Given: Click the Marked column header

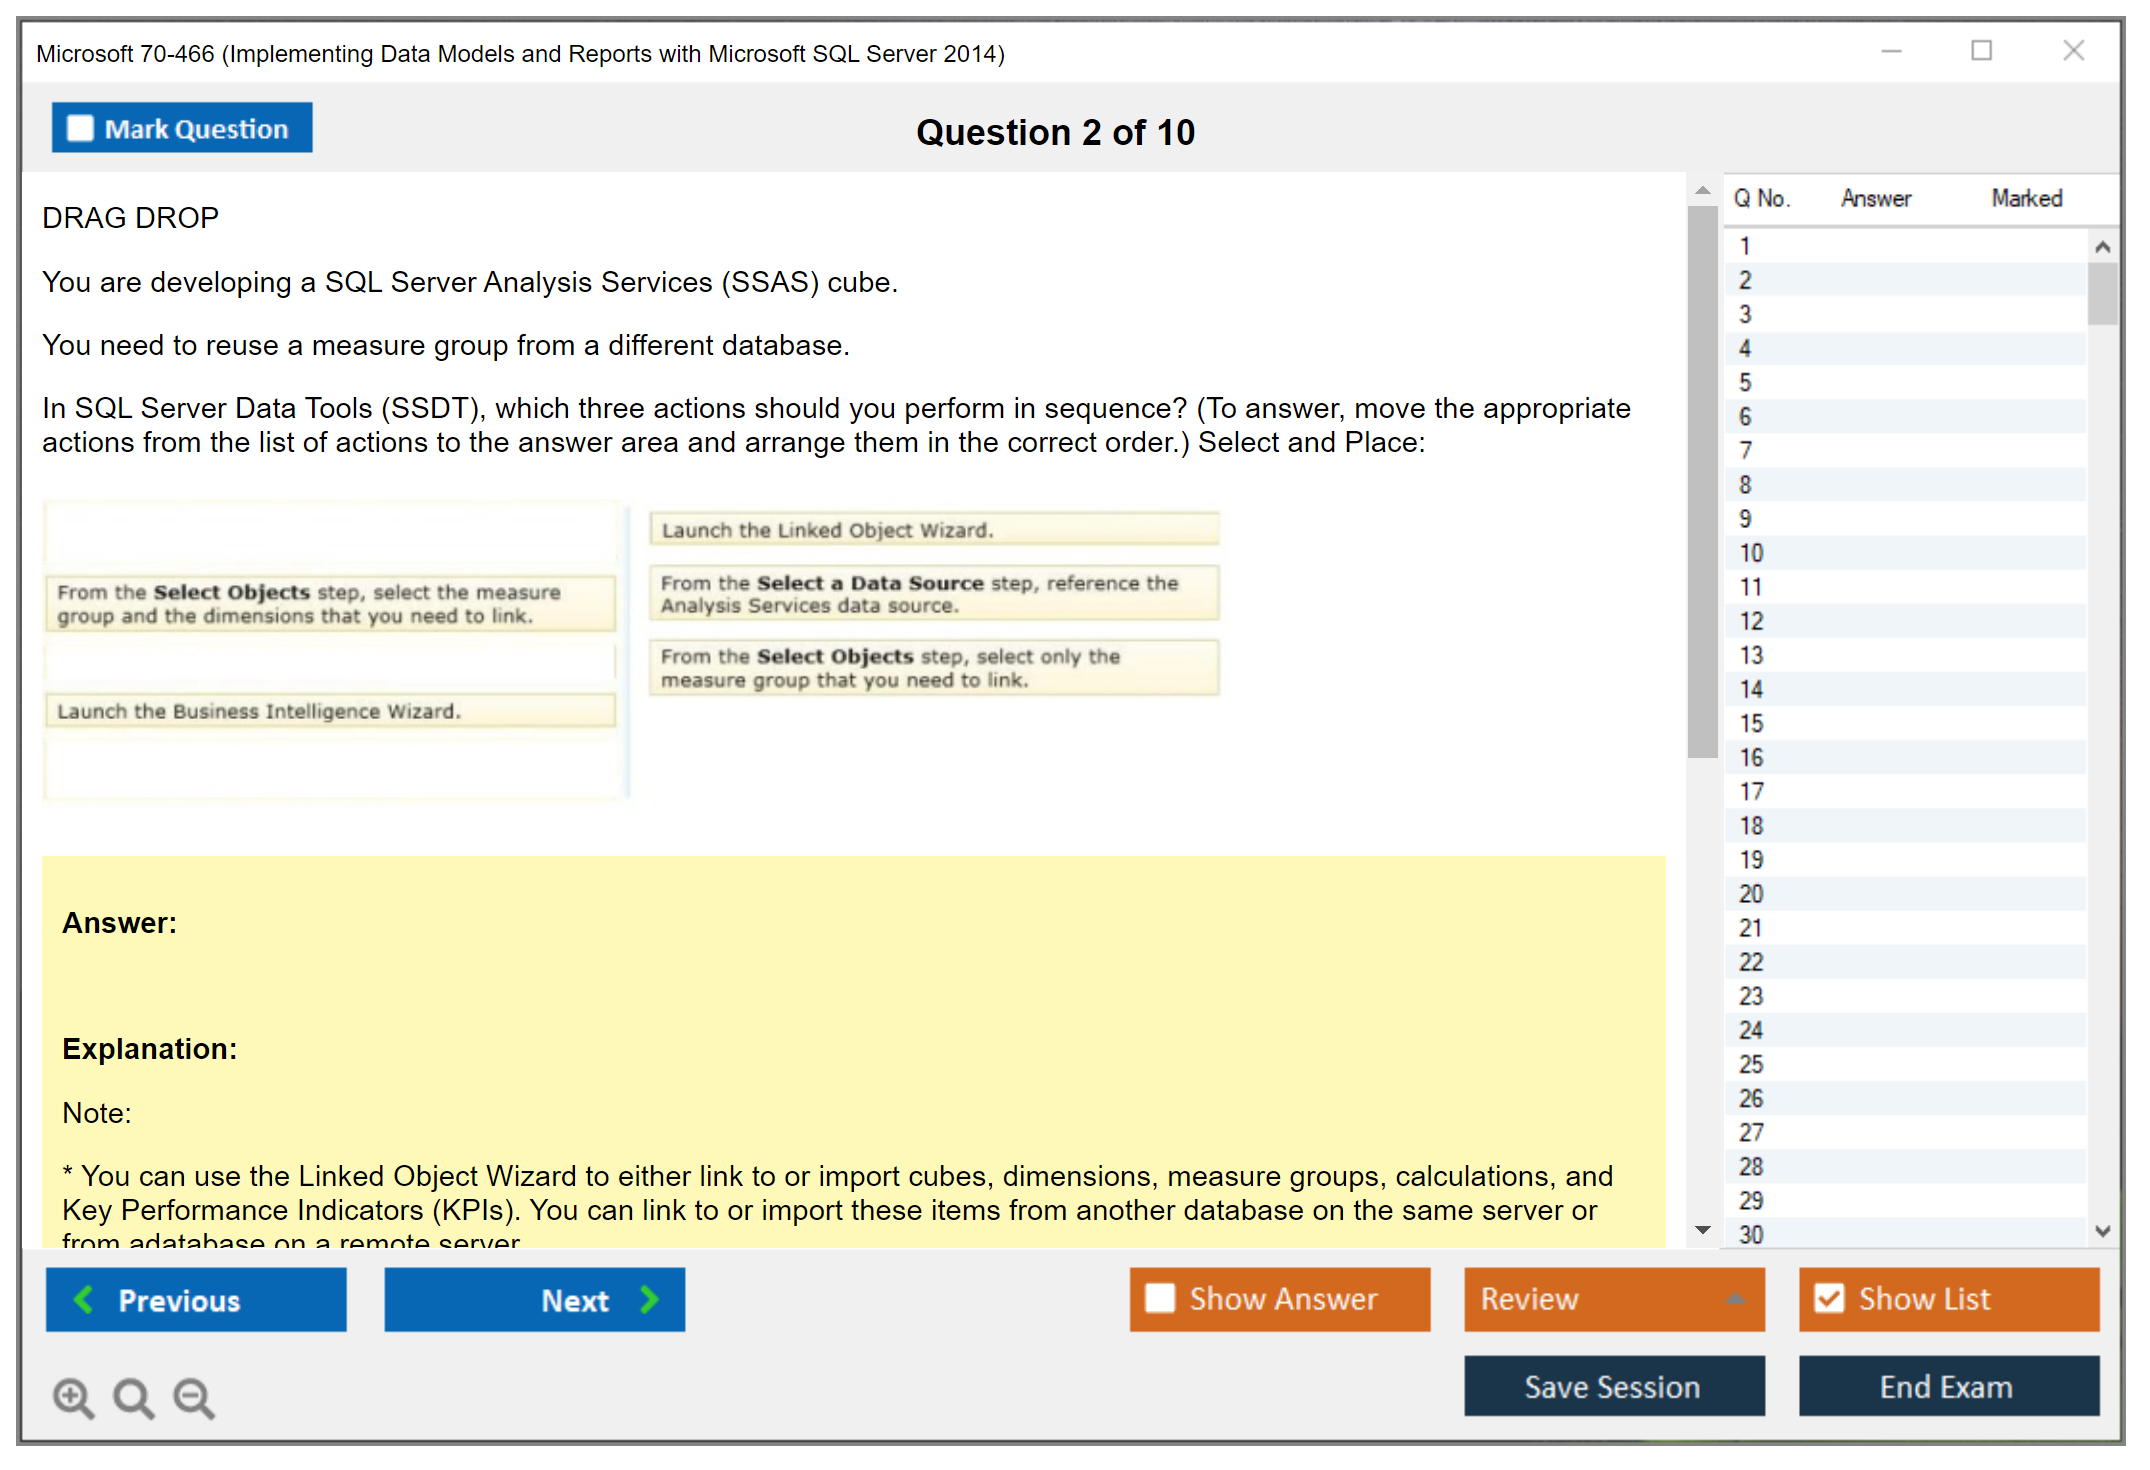Looking at the screenshot, I should [2026, 198].
